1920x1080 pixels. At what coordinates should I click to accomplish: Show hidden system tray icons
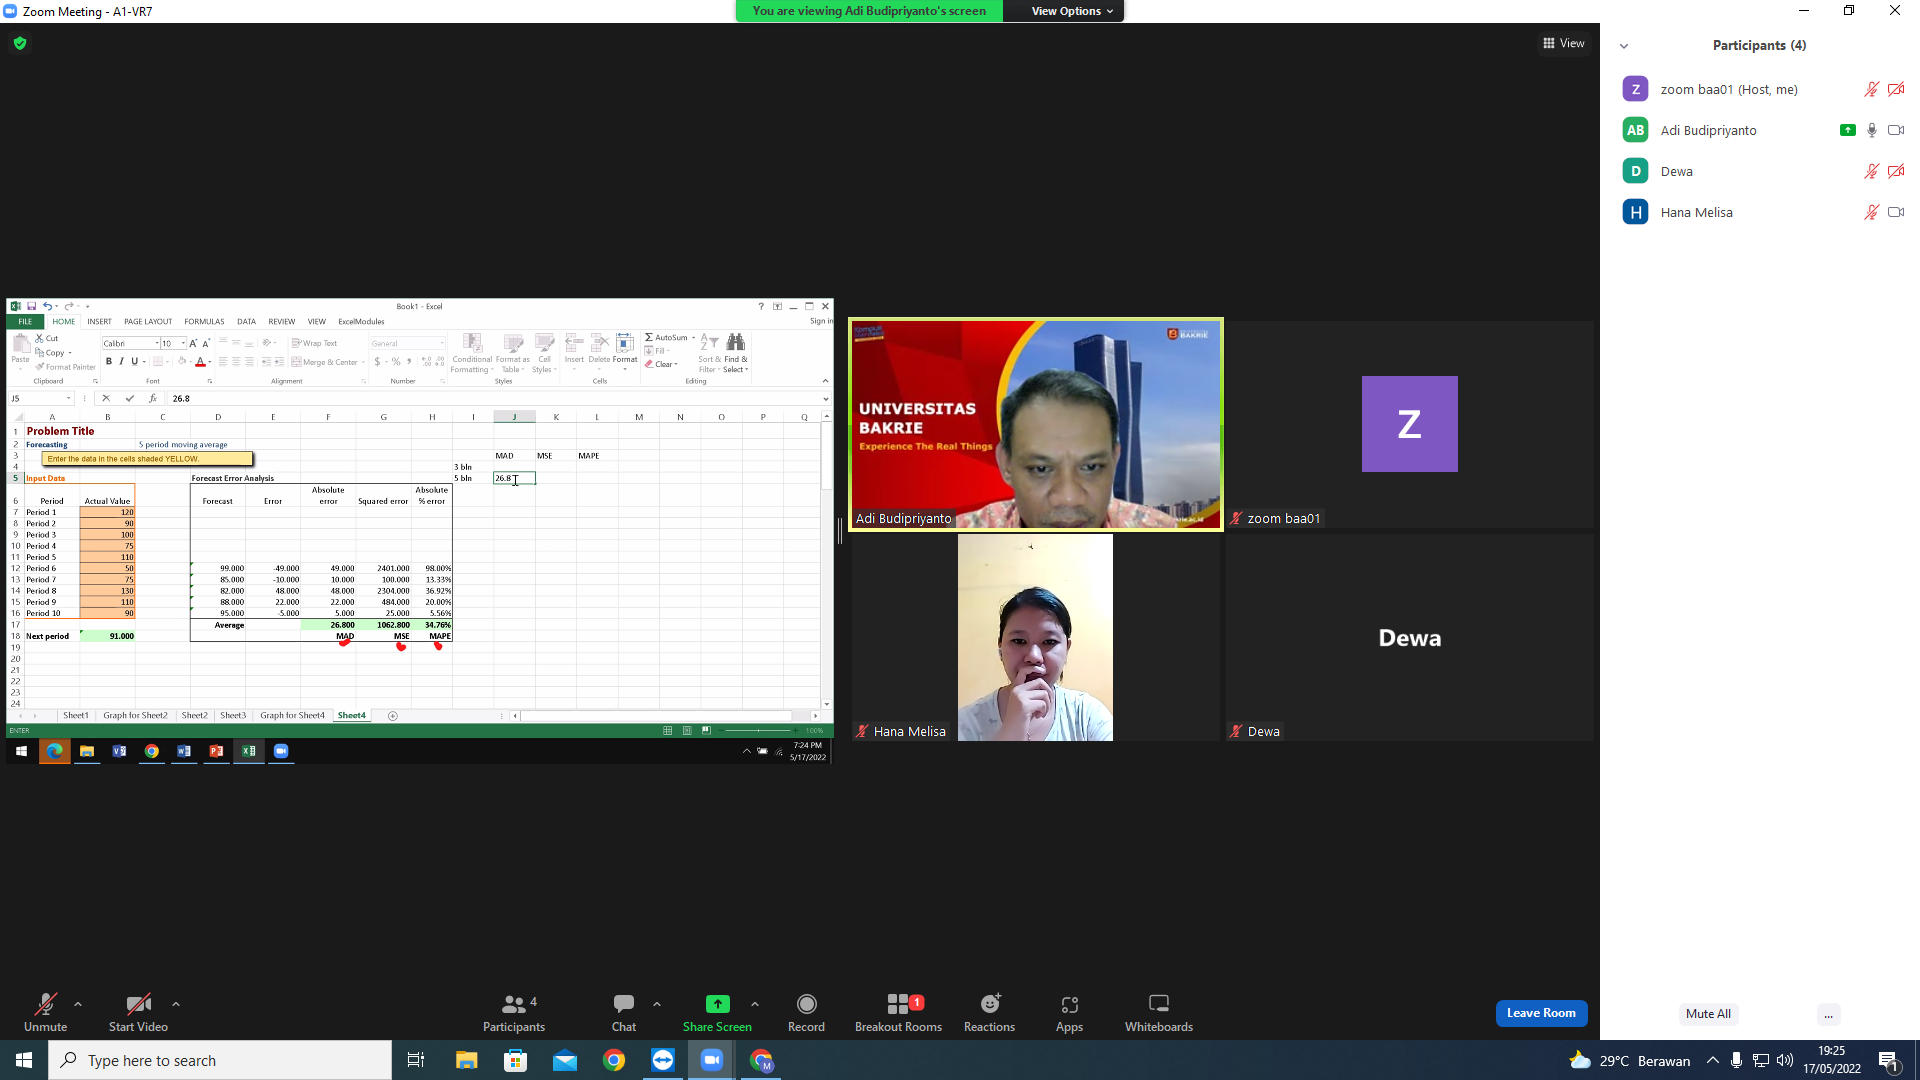[x=1712, y=1060]
